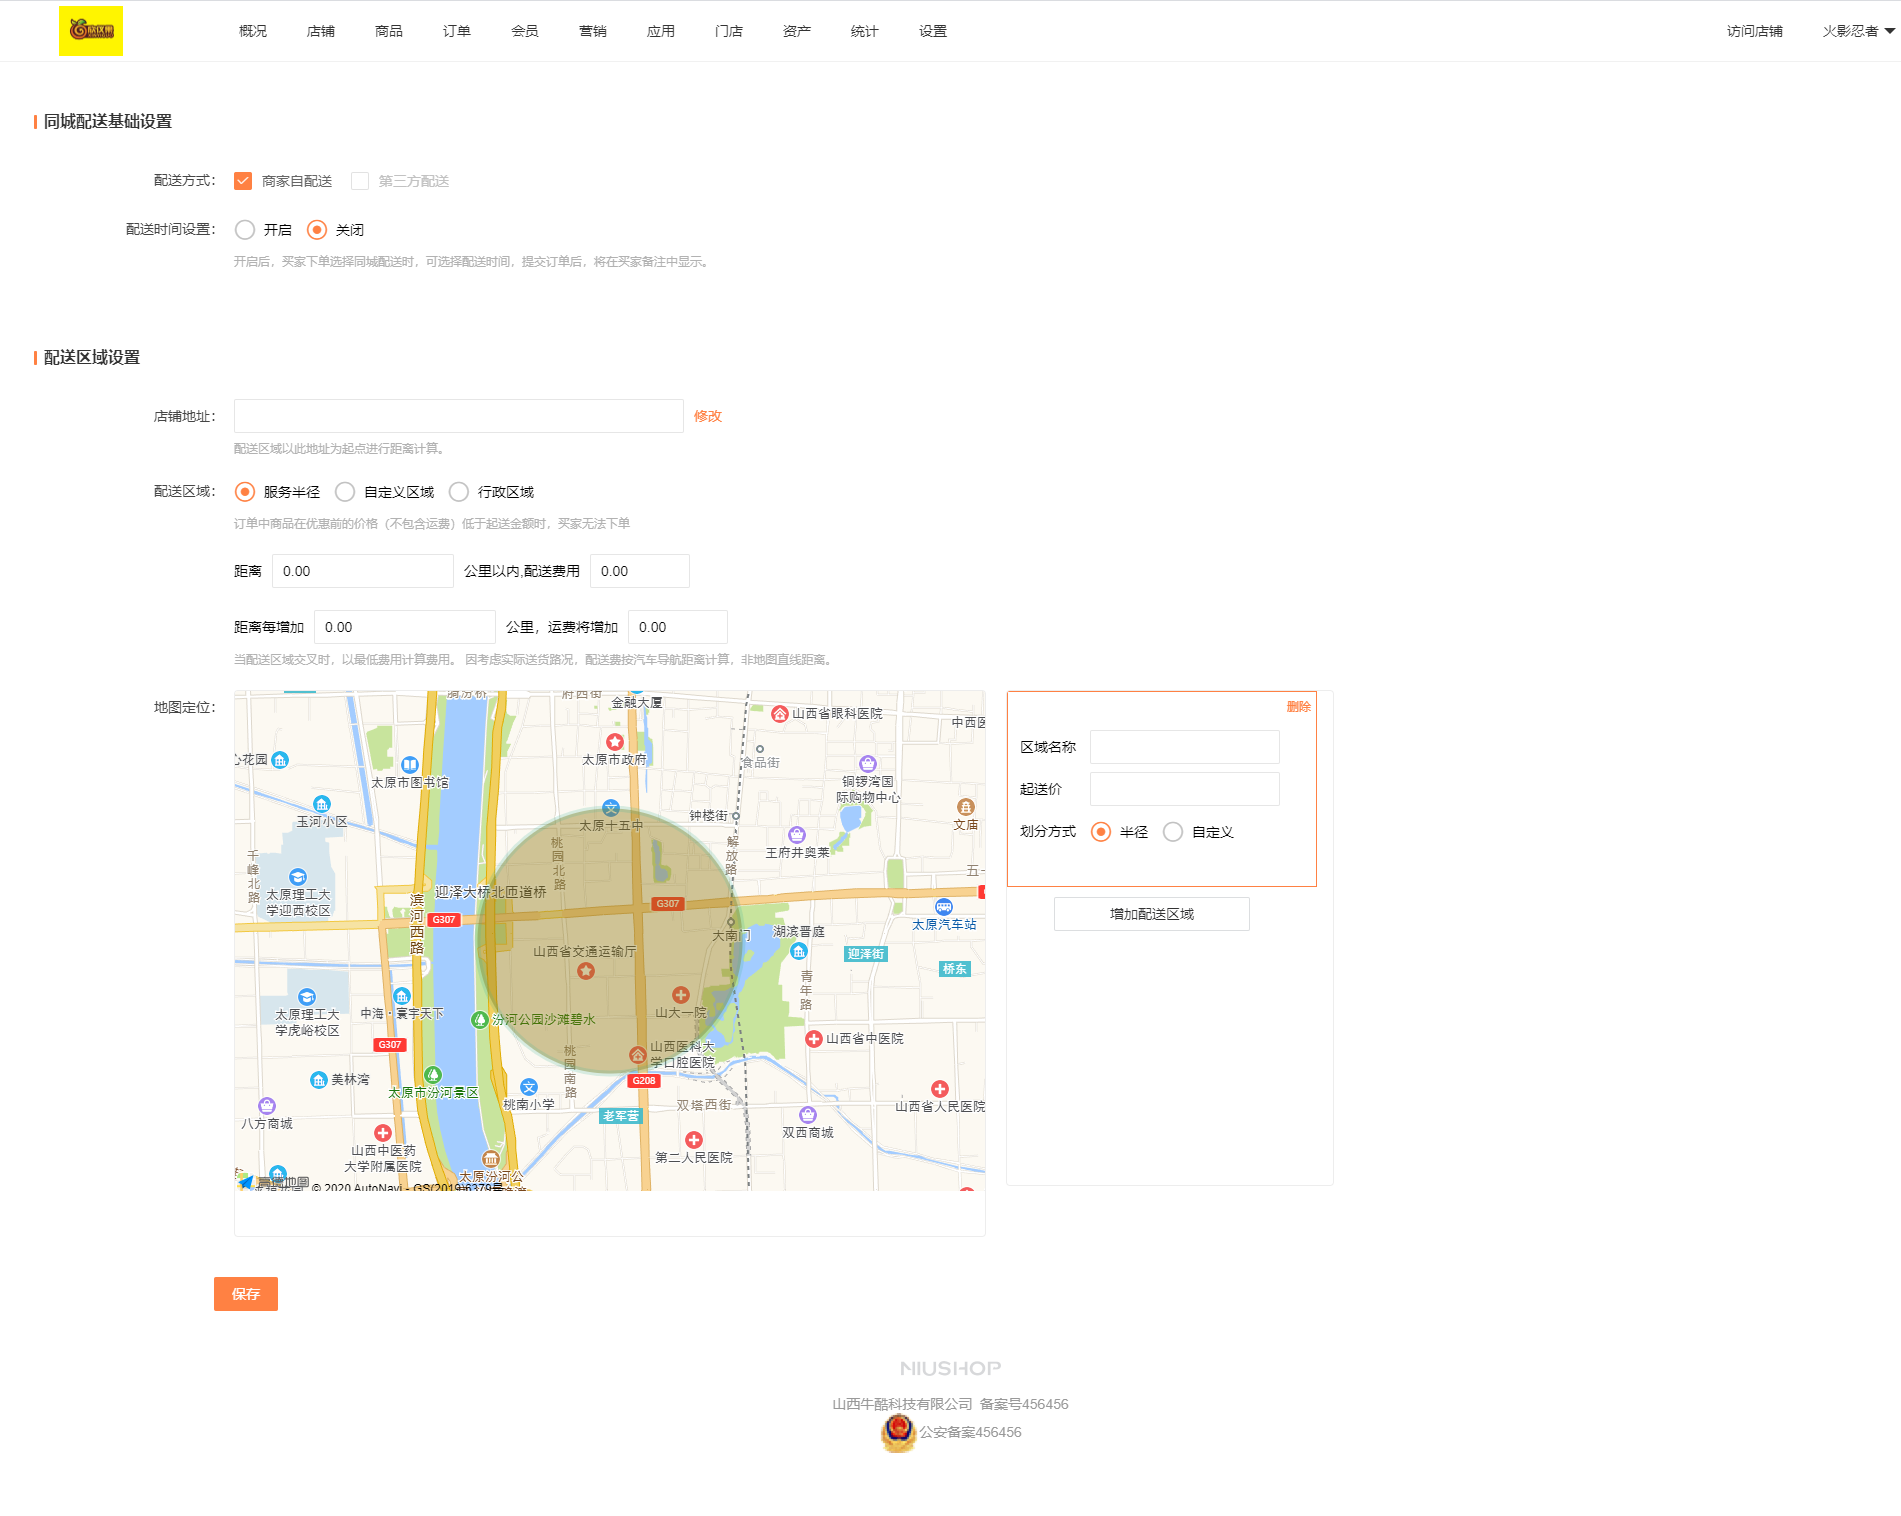Open the 订单 menu
This screenshot has width=1901, height=1516.
click(457, 31)
